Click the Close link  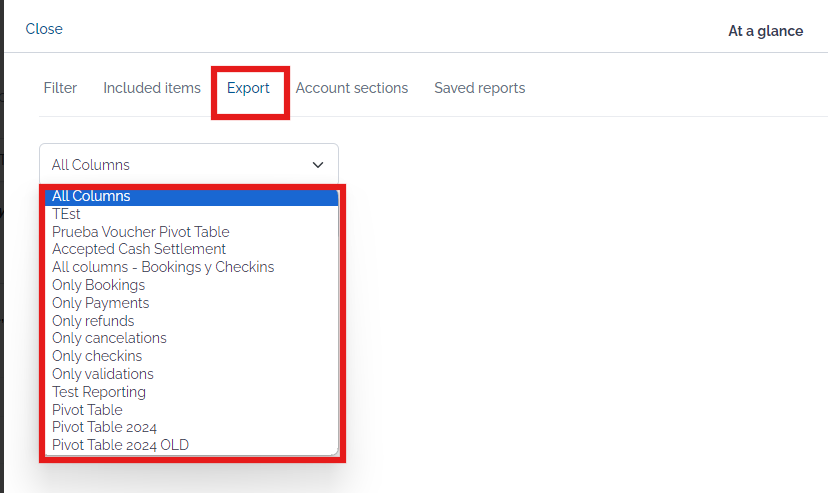[x=44, y=29]
